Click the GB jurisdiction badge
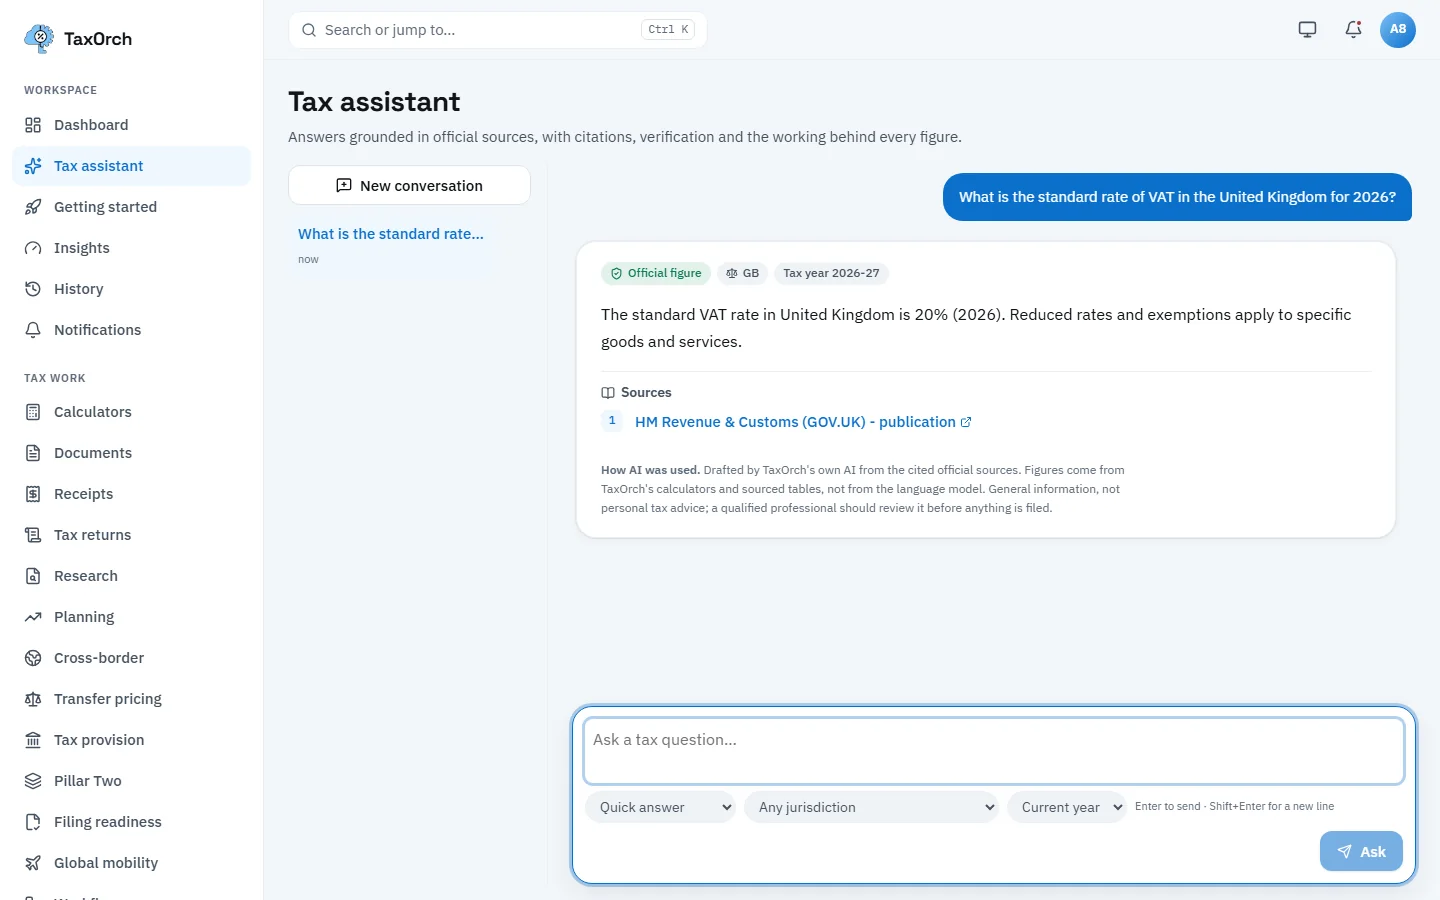1440x900 pixels. pos(742,273)
